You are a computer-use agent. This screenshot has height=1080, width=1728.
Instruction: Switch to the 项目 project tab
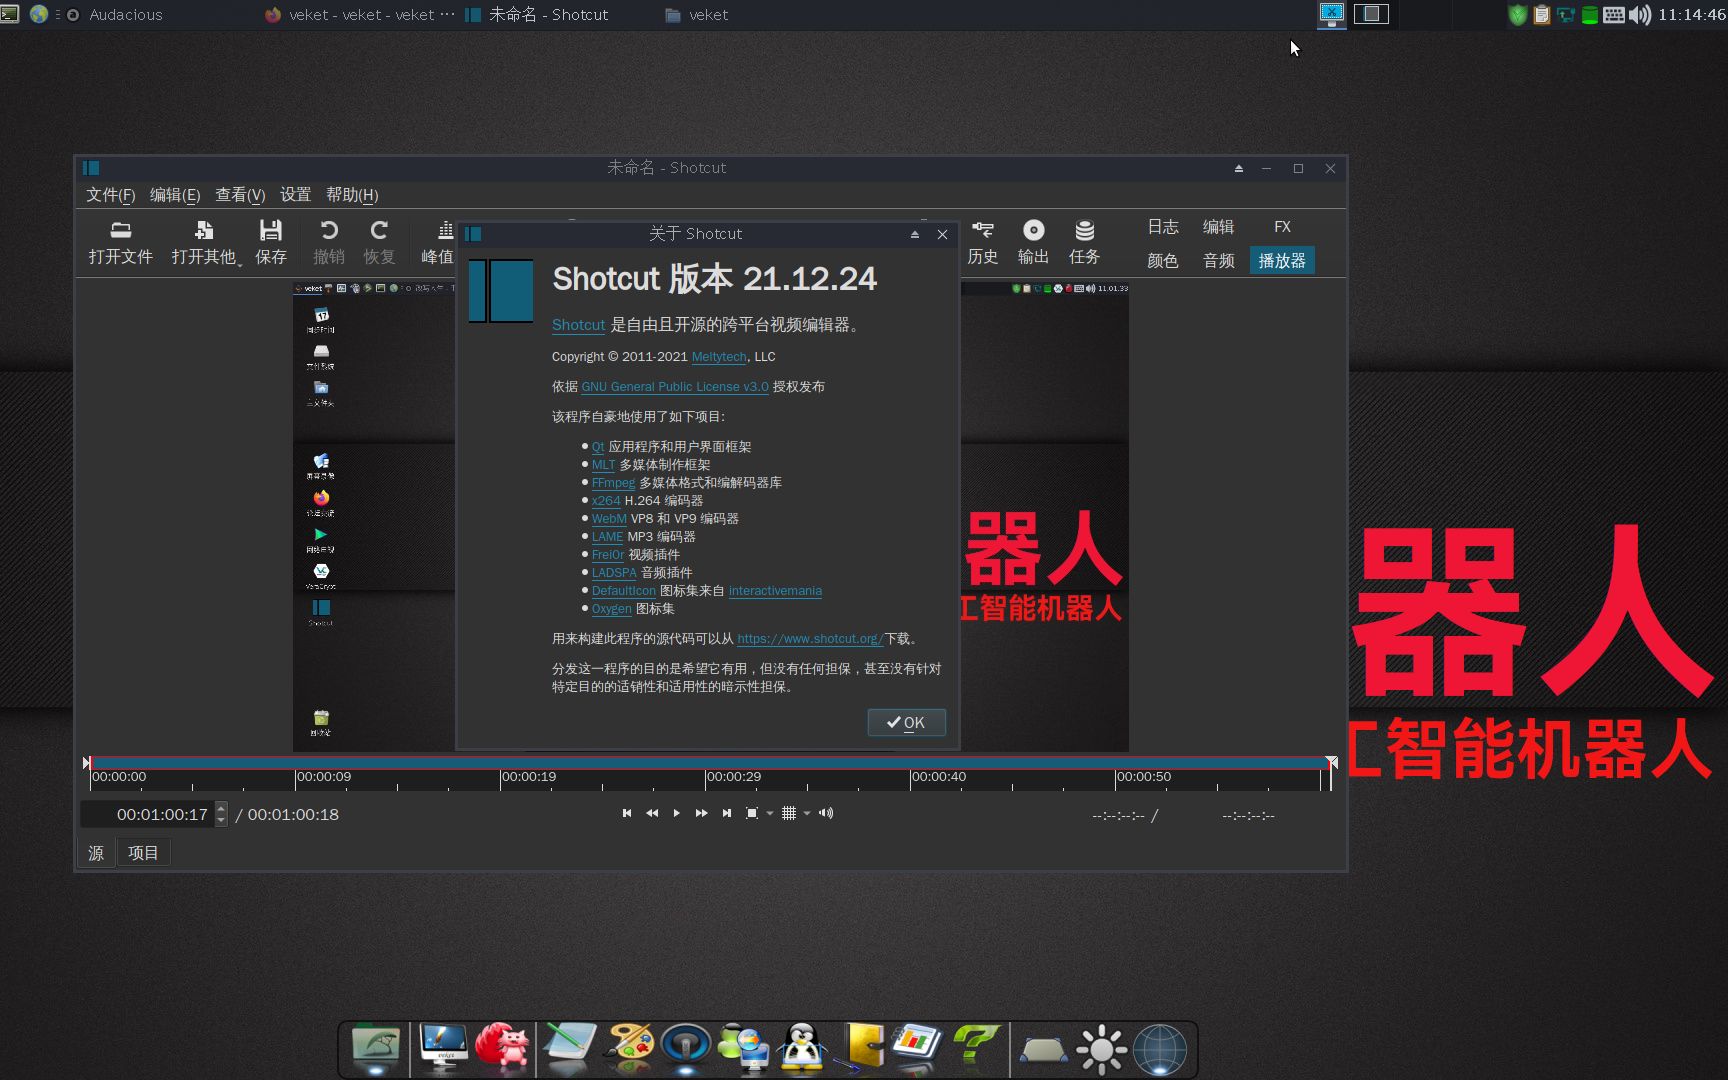pyautogui.click(x=143, y=853)
